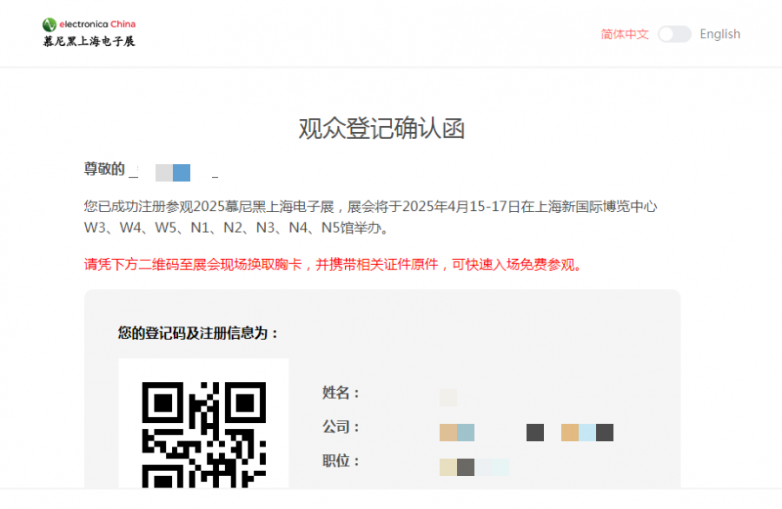The height and width of the screenshot is (509, 782).
Task: Click the 姓名 field label
Action: coord(341,393)
